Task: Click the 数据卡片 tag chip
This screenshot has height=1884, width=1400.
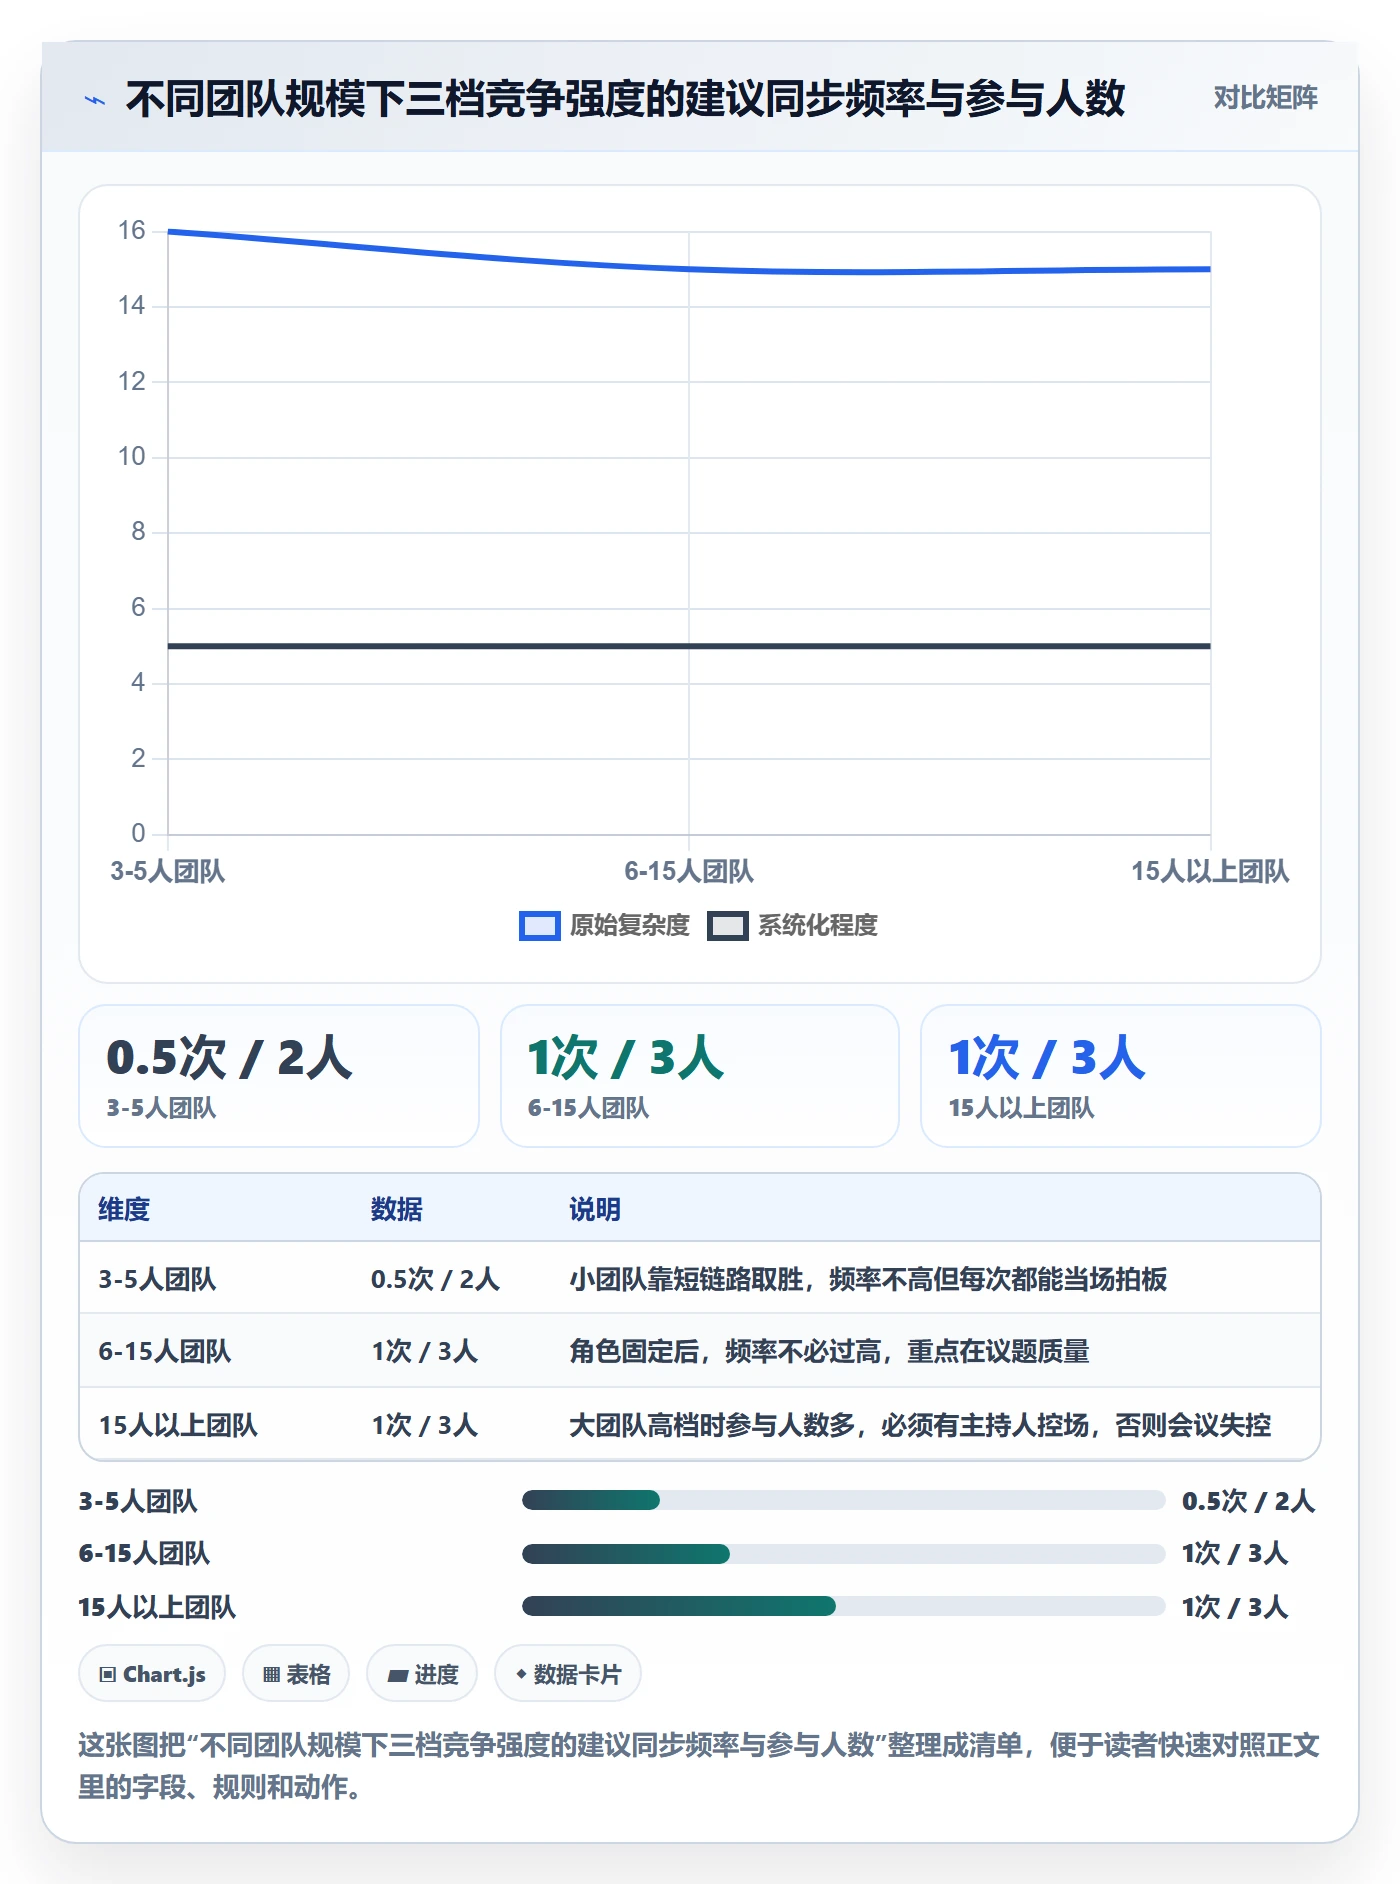Action: coord(568,1674)
